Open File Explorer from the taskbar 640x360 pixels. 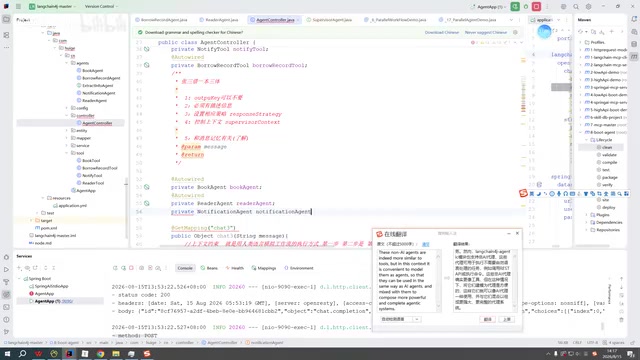(x=116, y=354)
